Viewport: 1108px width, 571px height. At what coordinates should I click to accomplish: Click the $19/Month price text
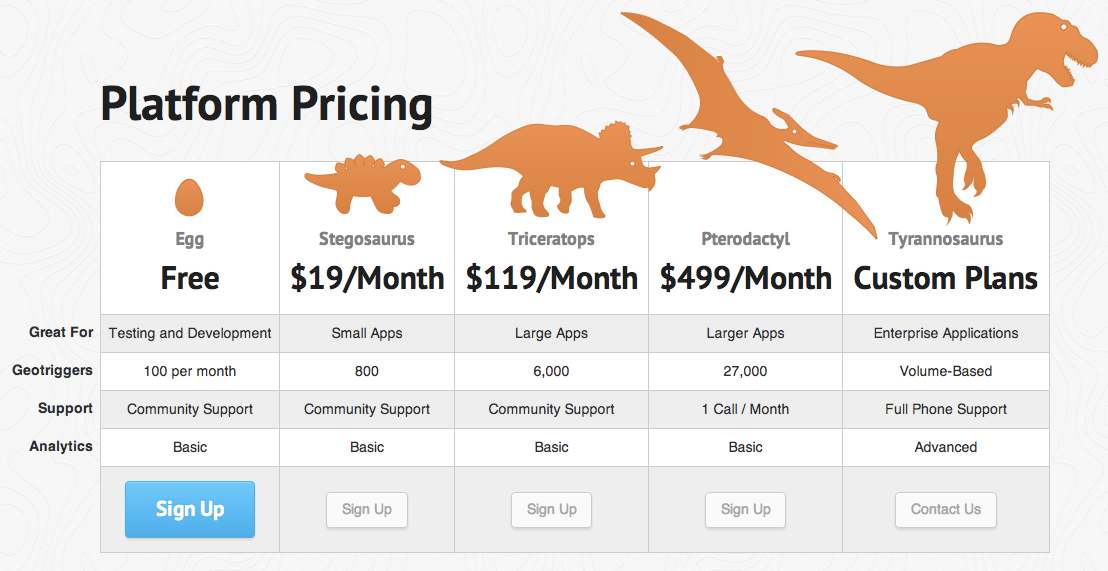(367, 278)
